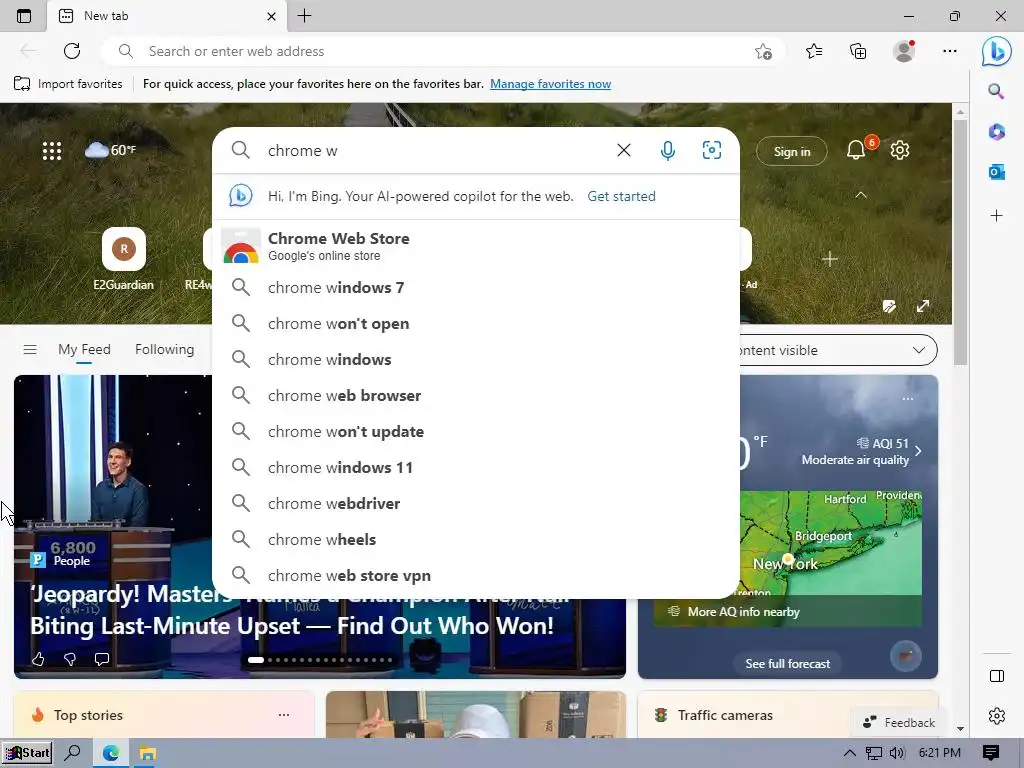Open the feed hamburger menu
This screenshot has height=768, width=1024.
tap(30, 349)
